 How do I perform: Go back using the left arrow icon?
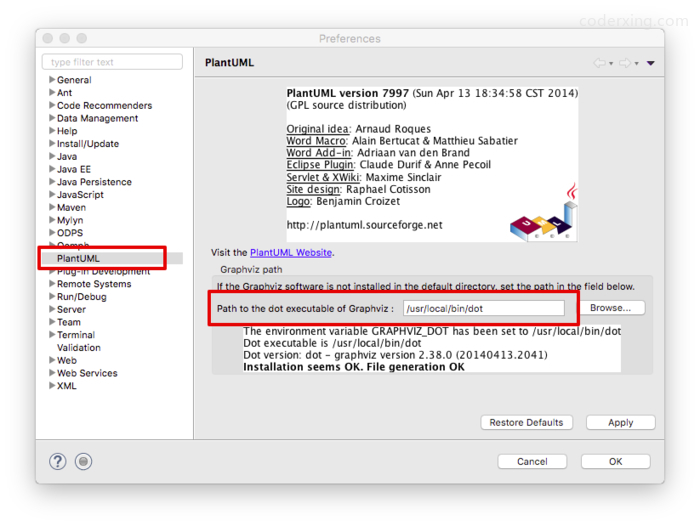(599, 63)
